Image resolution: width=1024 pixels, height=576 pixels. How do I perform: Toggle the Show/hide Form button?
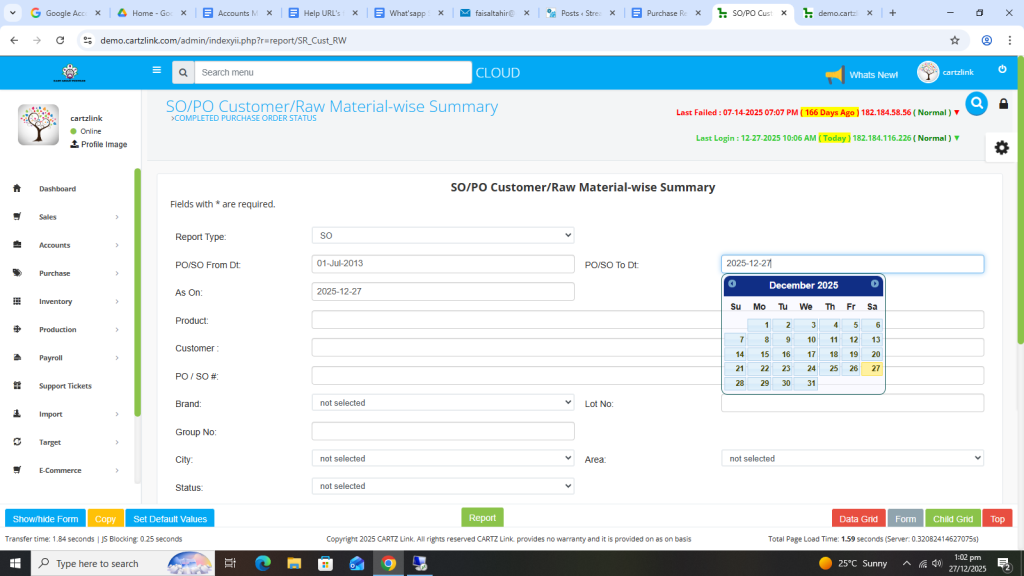pos(45,519)
